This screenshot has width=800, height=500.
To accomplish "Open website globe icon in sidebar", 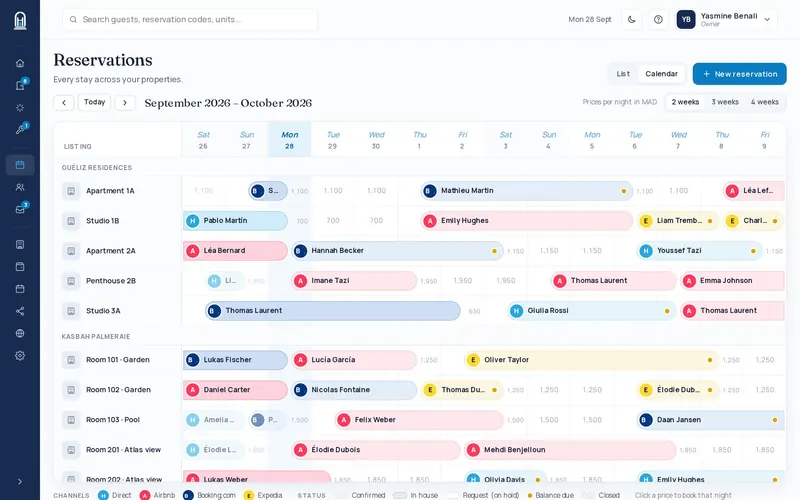I will tap(20, 333).
